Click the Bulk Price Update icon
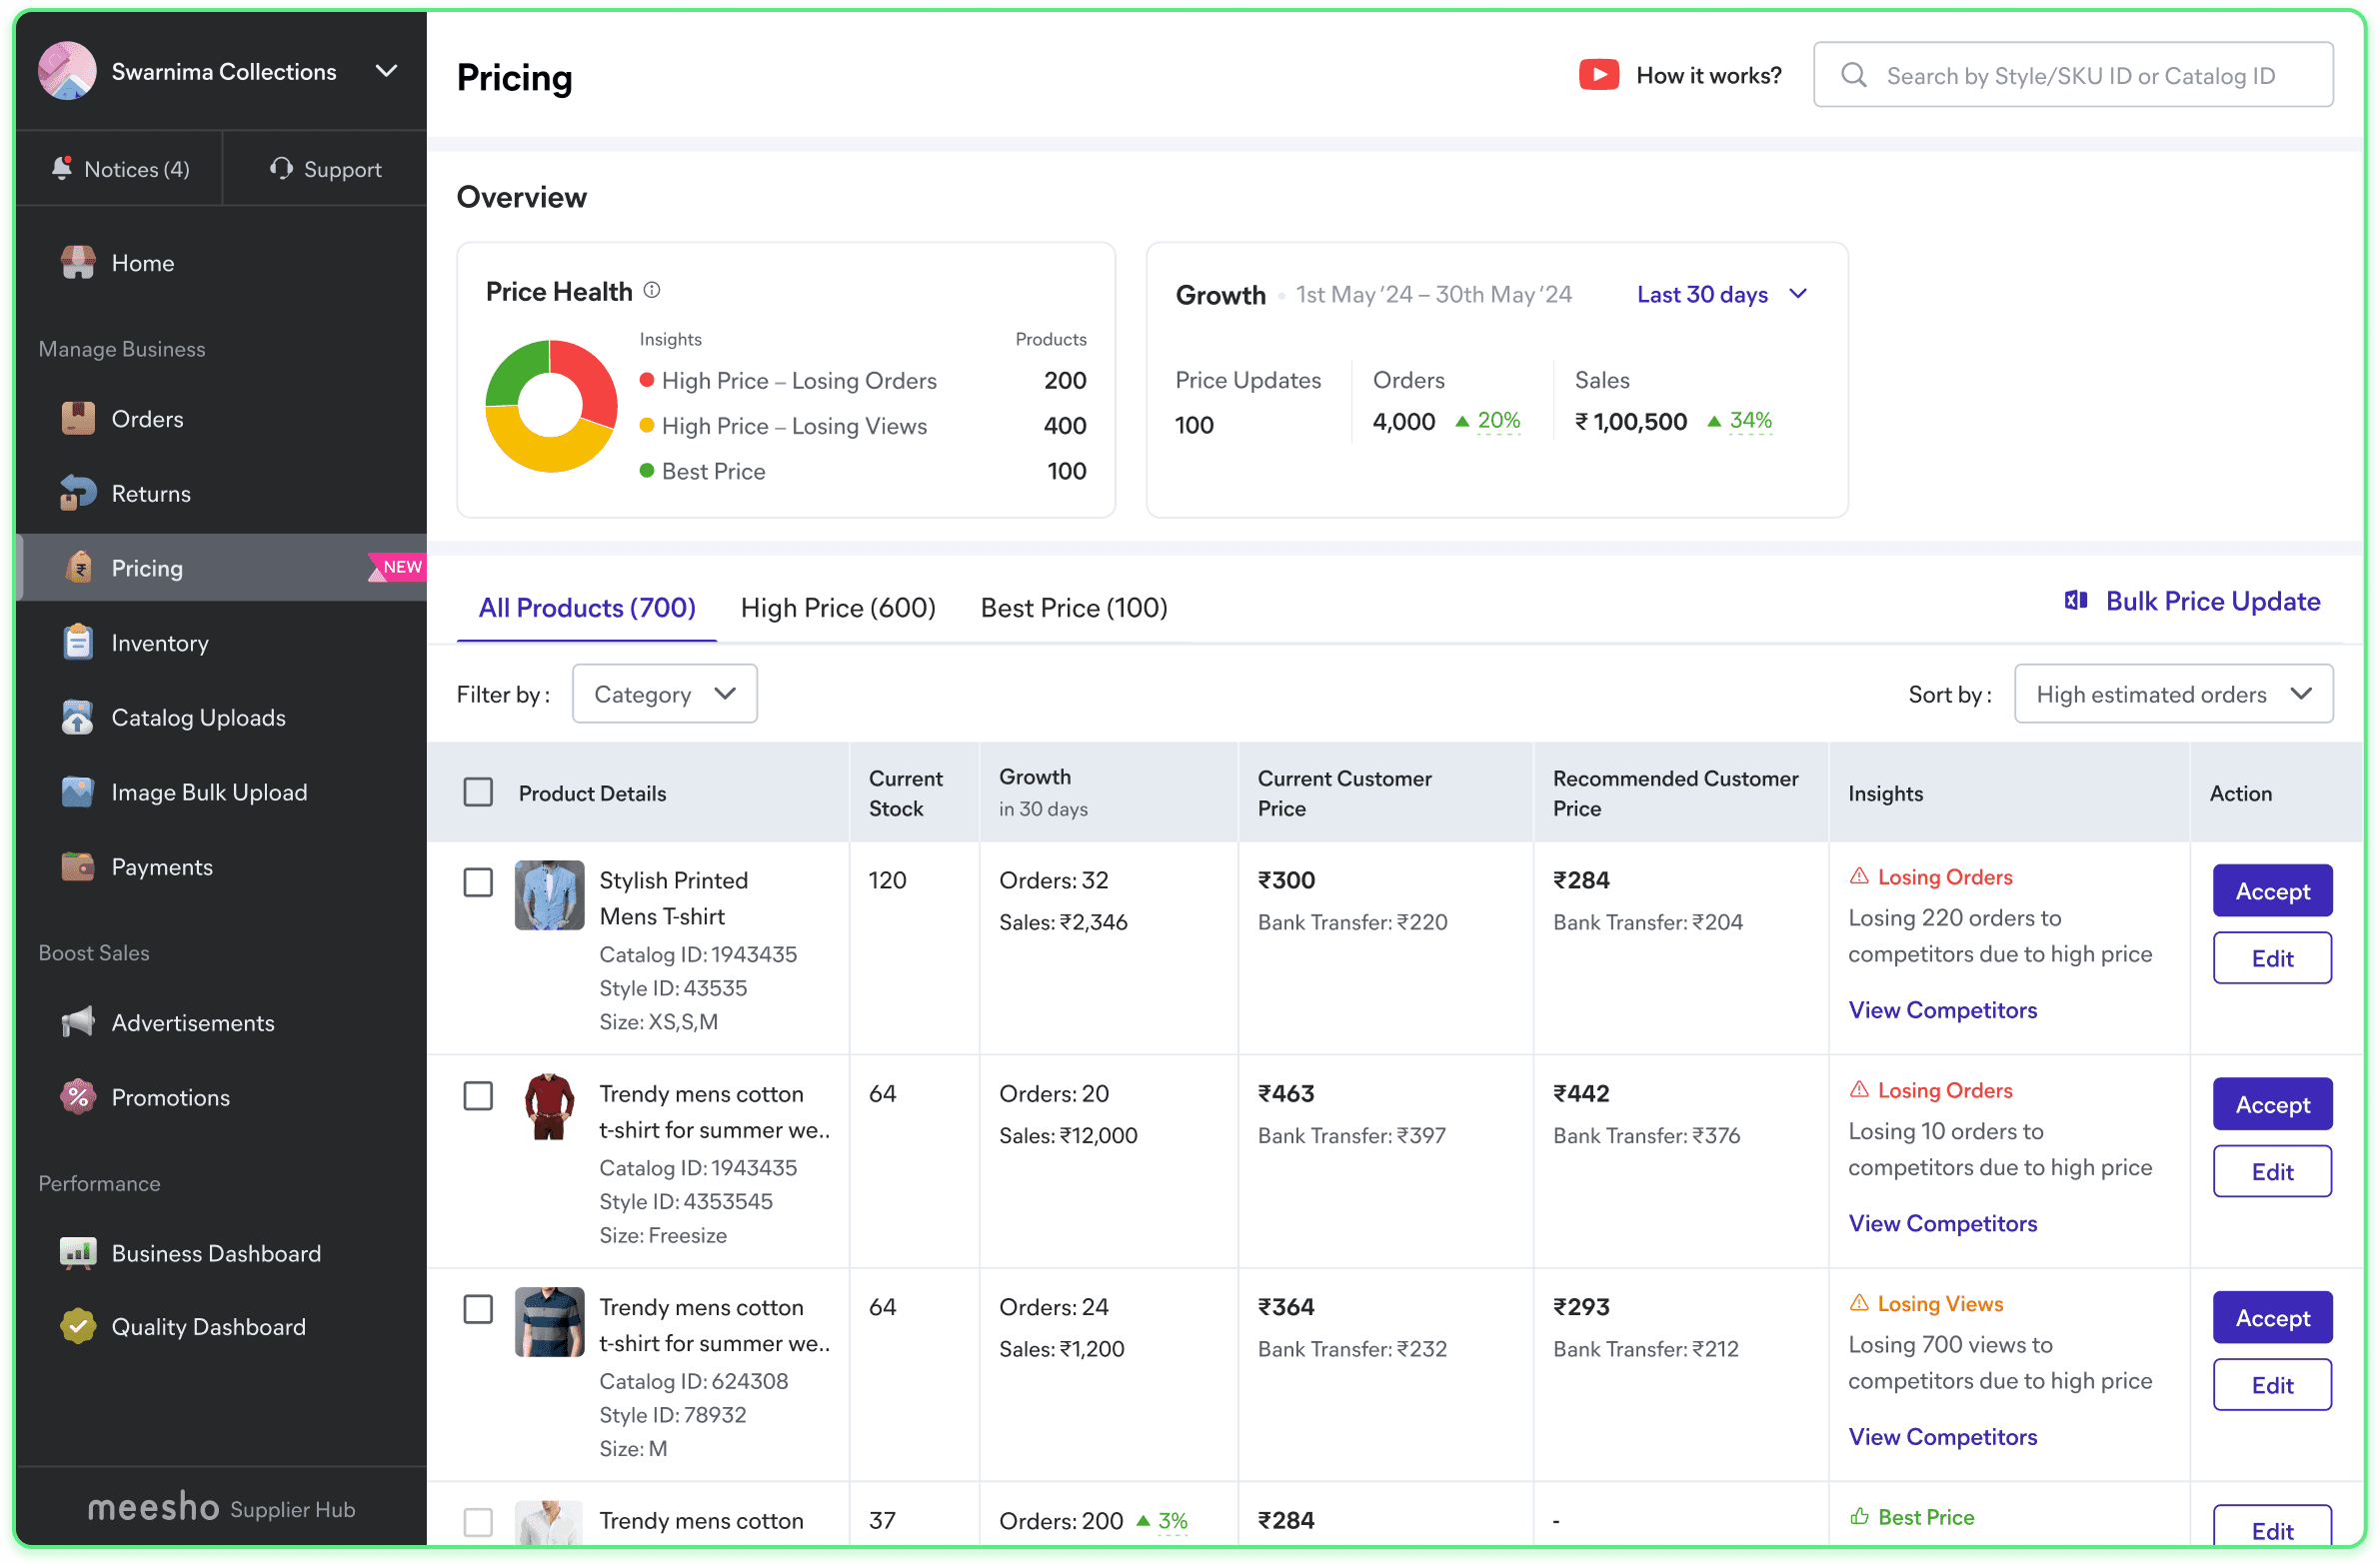2380x1565 pixels. tap(2076, 600)
